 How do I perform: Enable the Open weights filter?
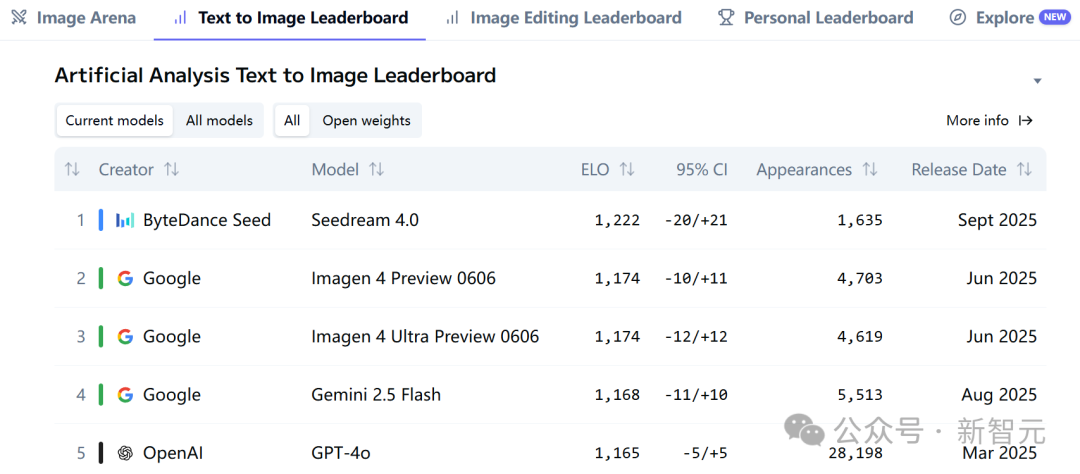pos(366,121)
